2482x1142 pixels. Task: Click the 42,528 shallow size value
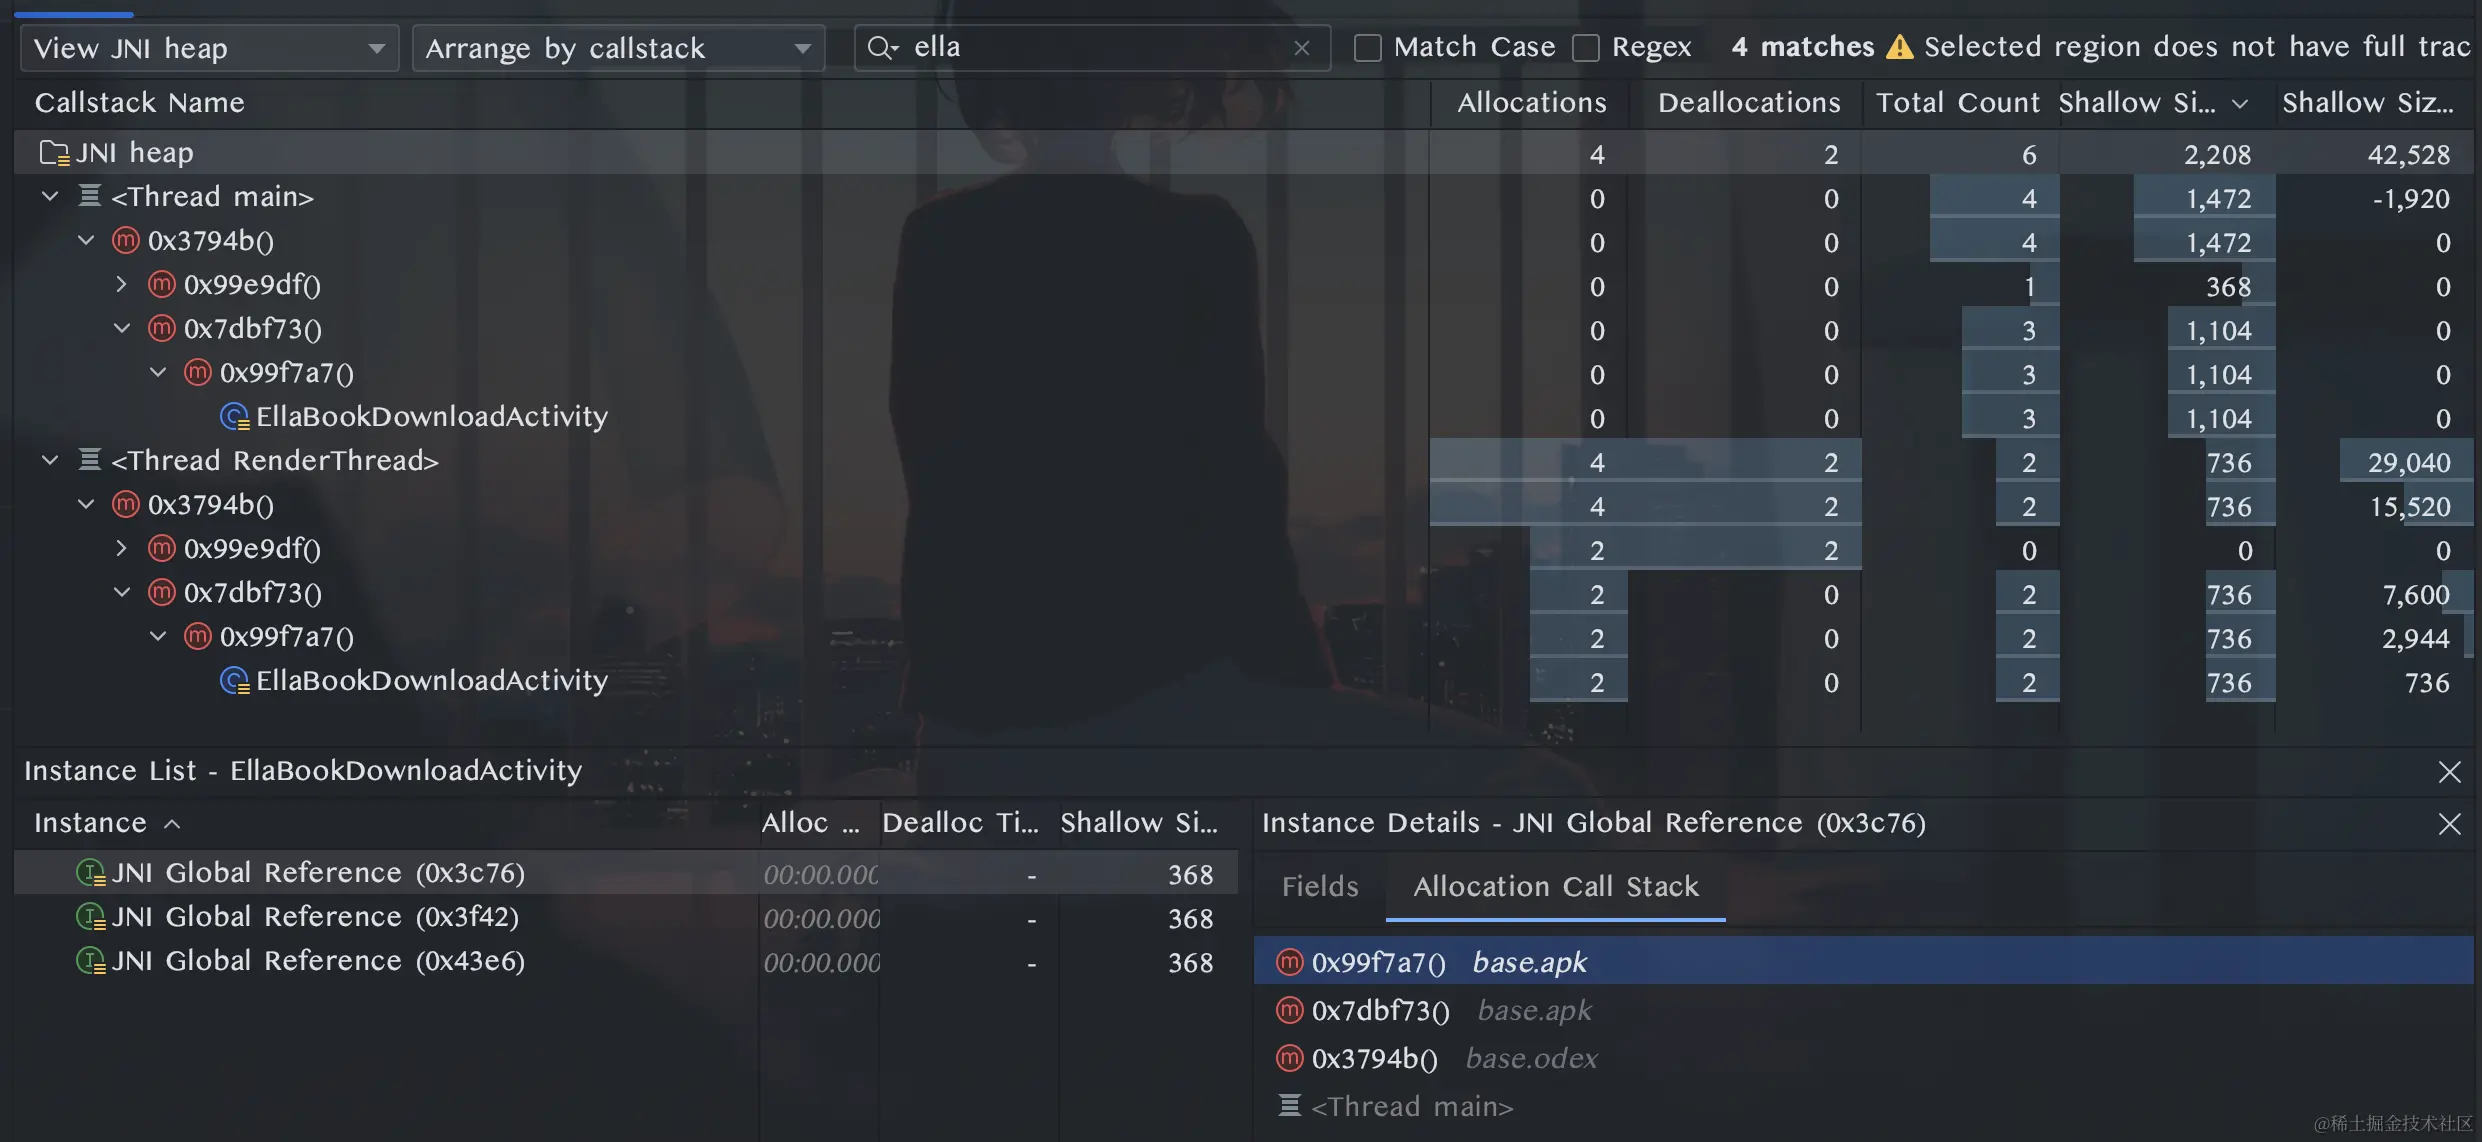(x=2408, y=155)
